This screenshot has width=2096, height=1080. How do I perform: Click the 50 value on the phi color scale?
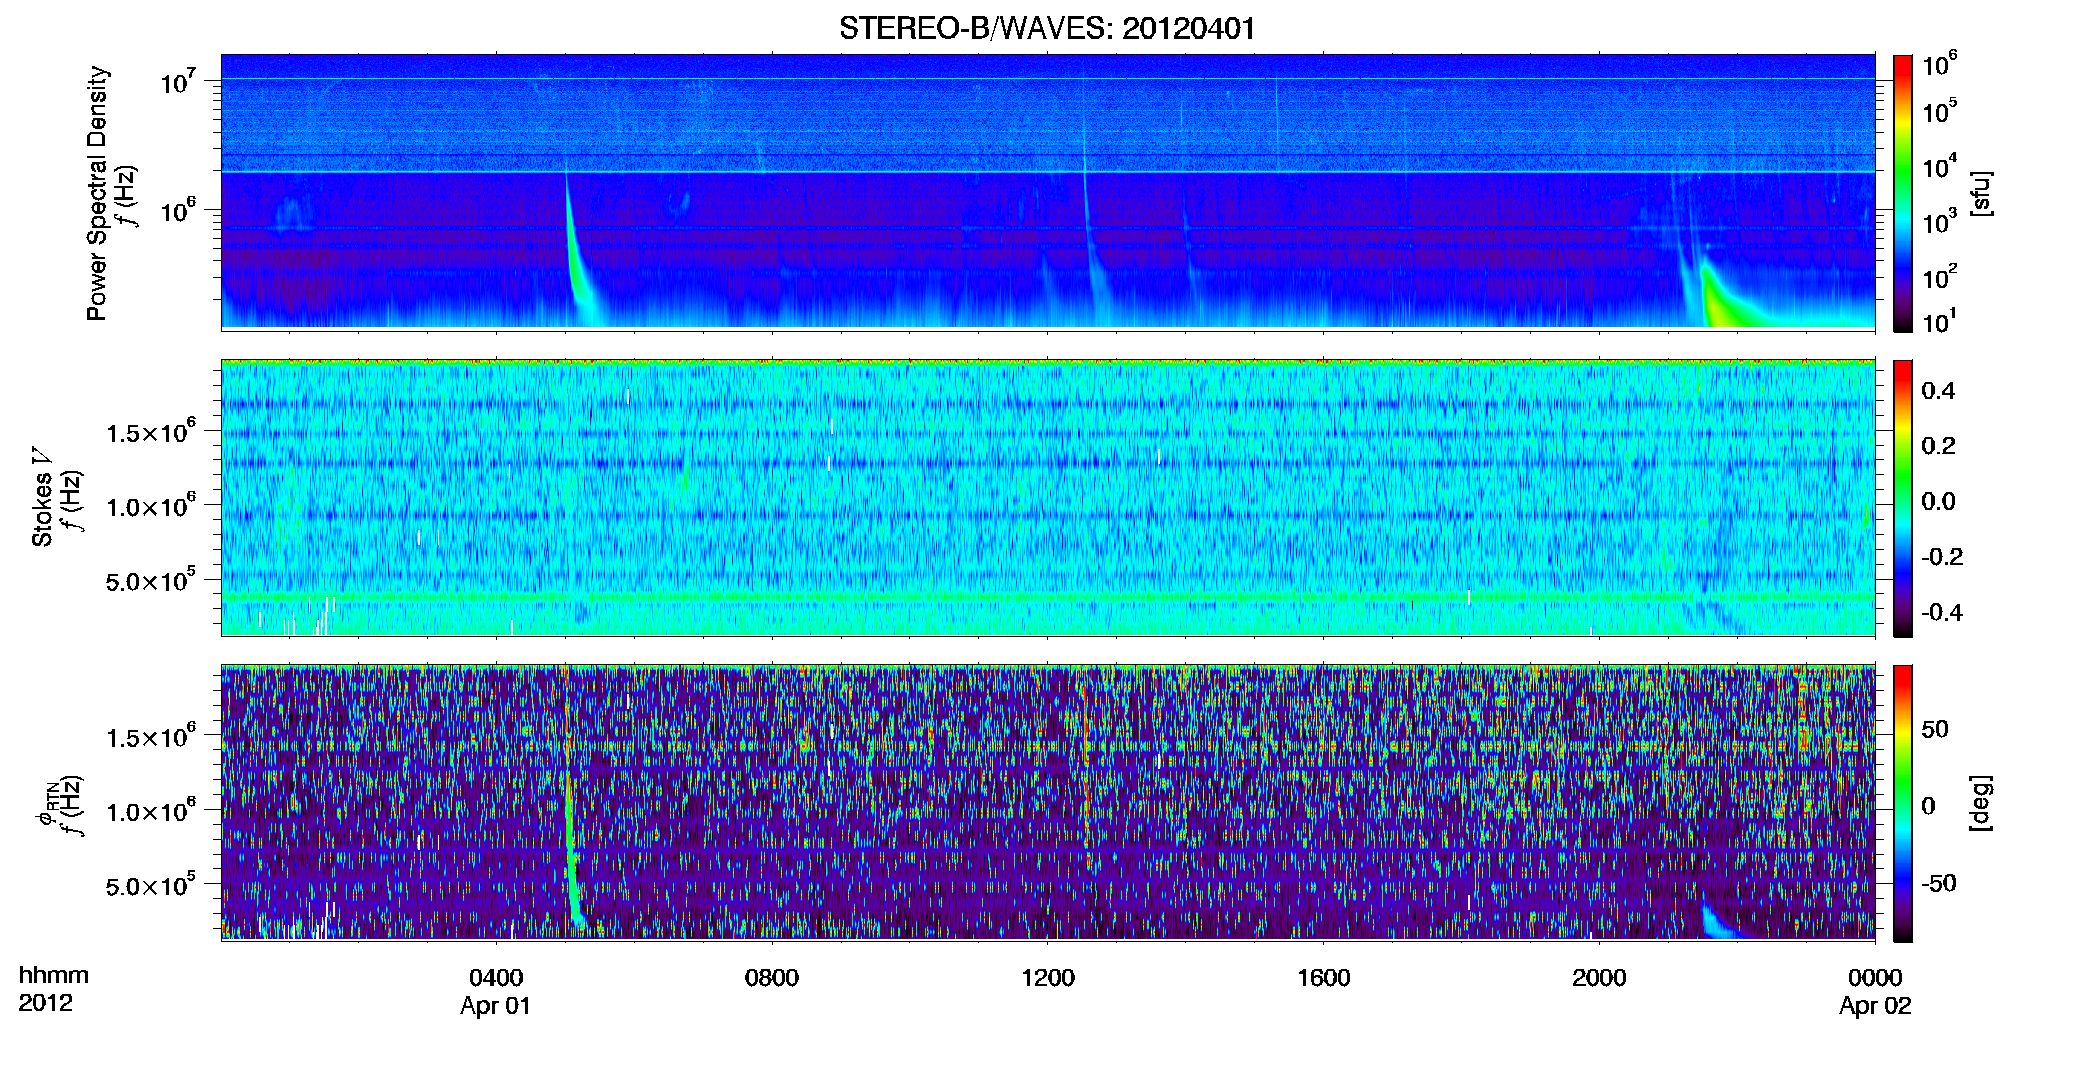click(x=1935, y=729)
